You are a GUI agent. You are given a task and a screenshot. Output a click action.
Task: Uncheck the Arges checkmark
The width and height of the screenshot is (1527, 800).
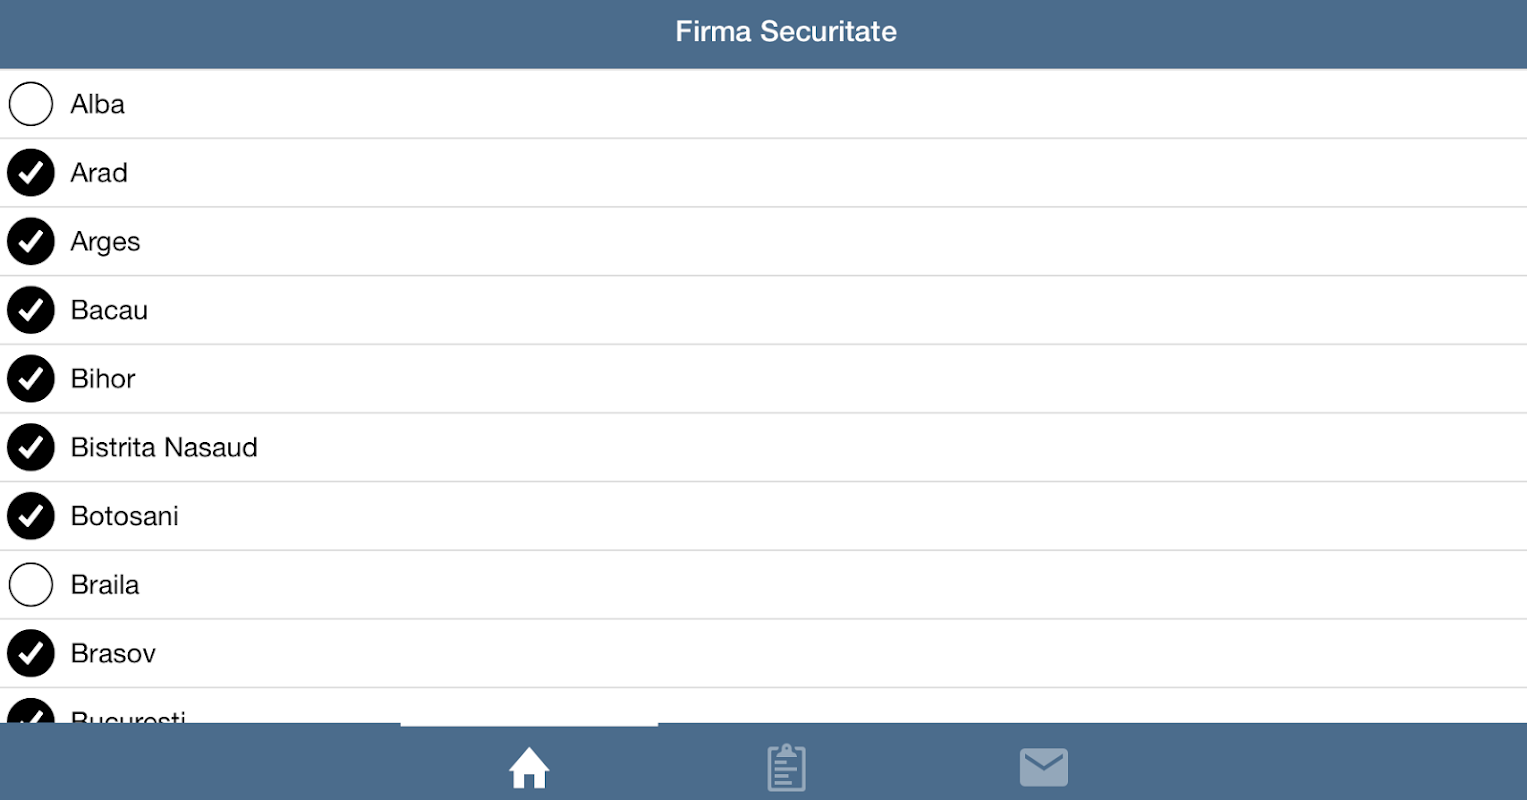coord(31,241)
